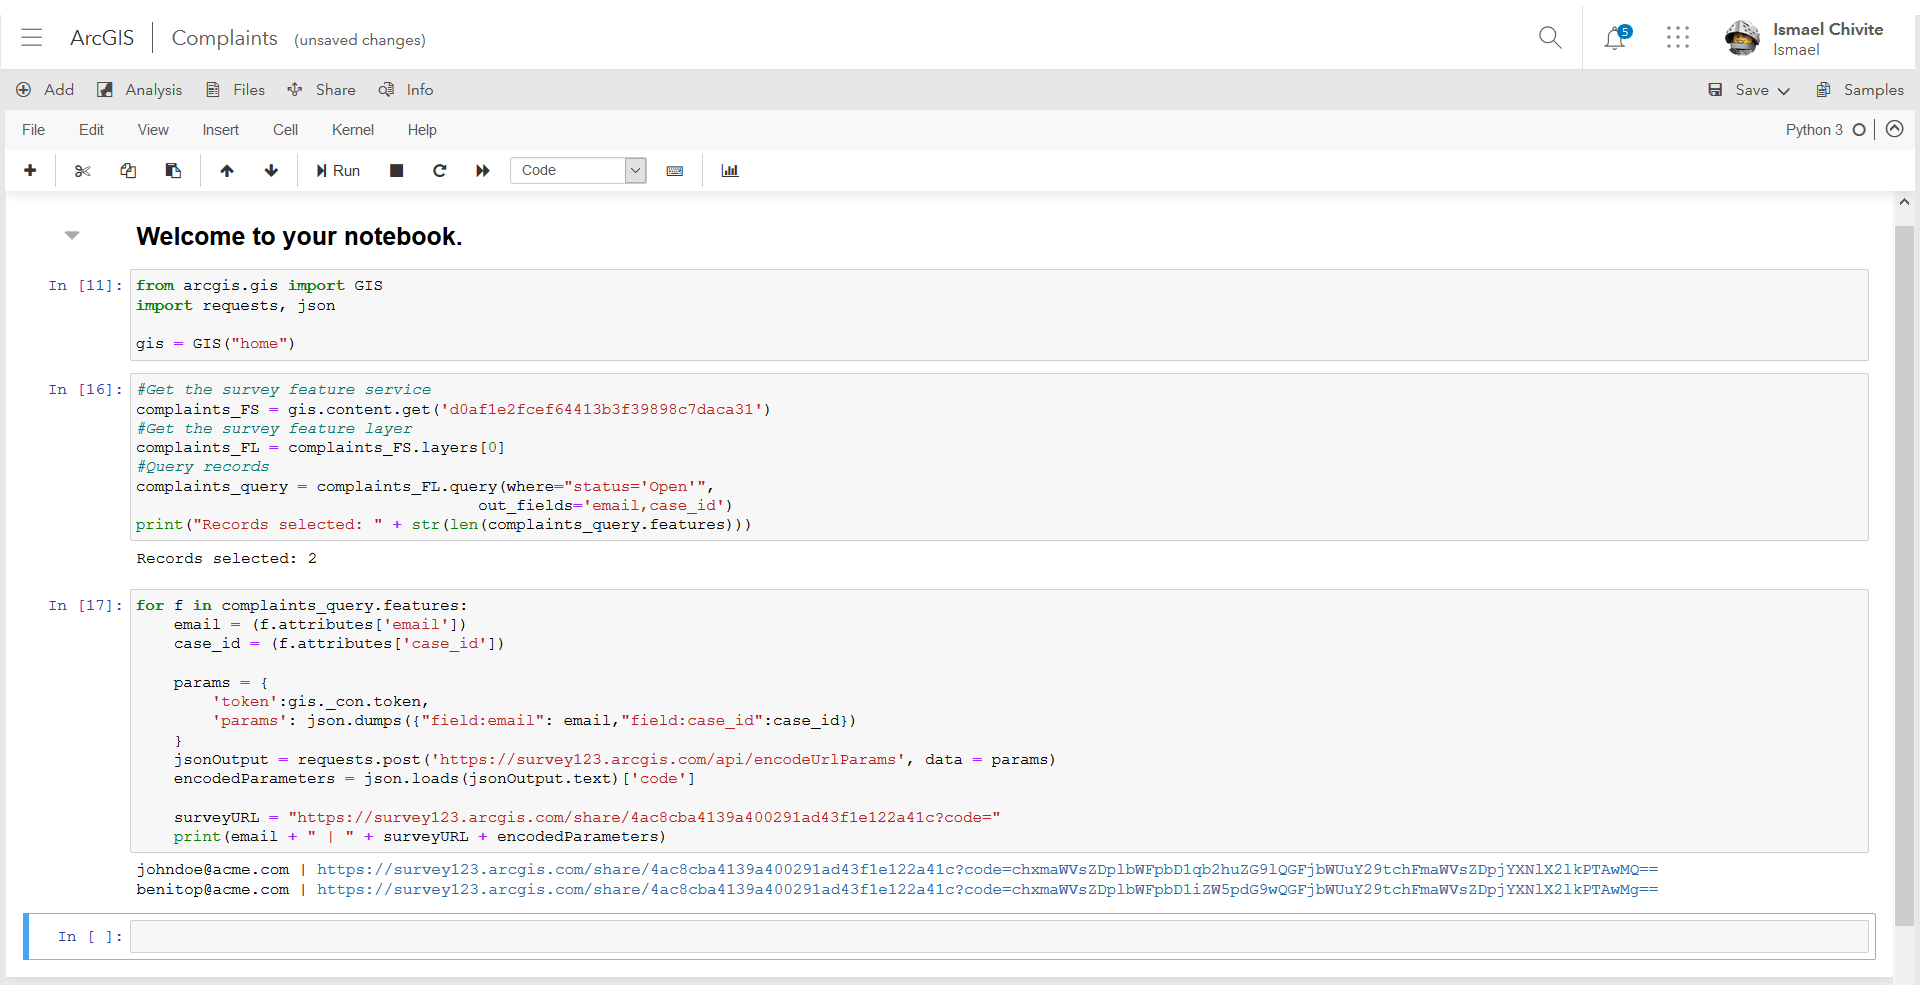
Task: Open the Analysis tools panel
Action: pos(139,90)
